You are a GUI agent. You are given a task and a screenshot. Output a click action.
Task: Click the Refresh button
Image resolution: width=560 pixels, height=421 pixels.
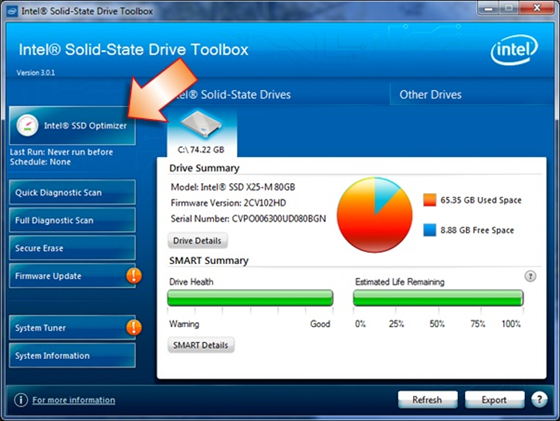coord(428,400)
